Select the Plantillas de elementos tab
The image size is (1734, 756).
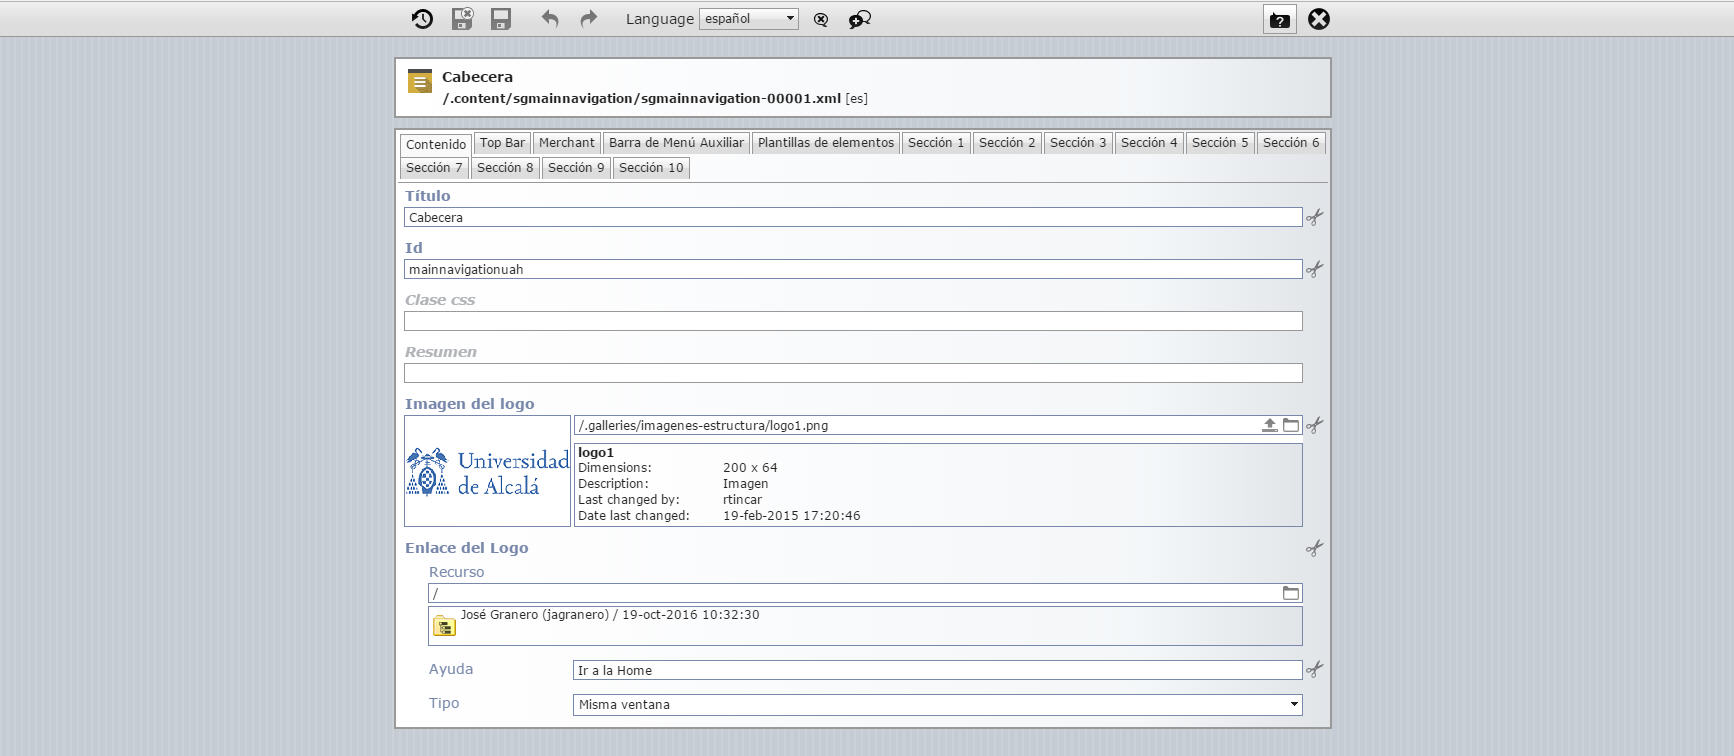[x=825, y=143]
